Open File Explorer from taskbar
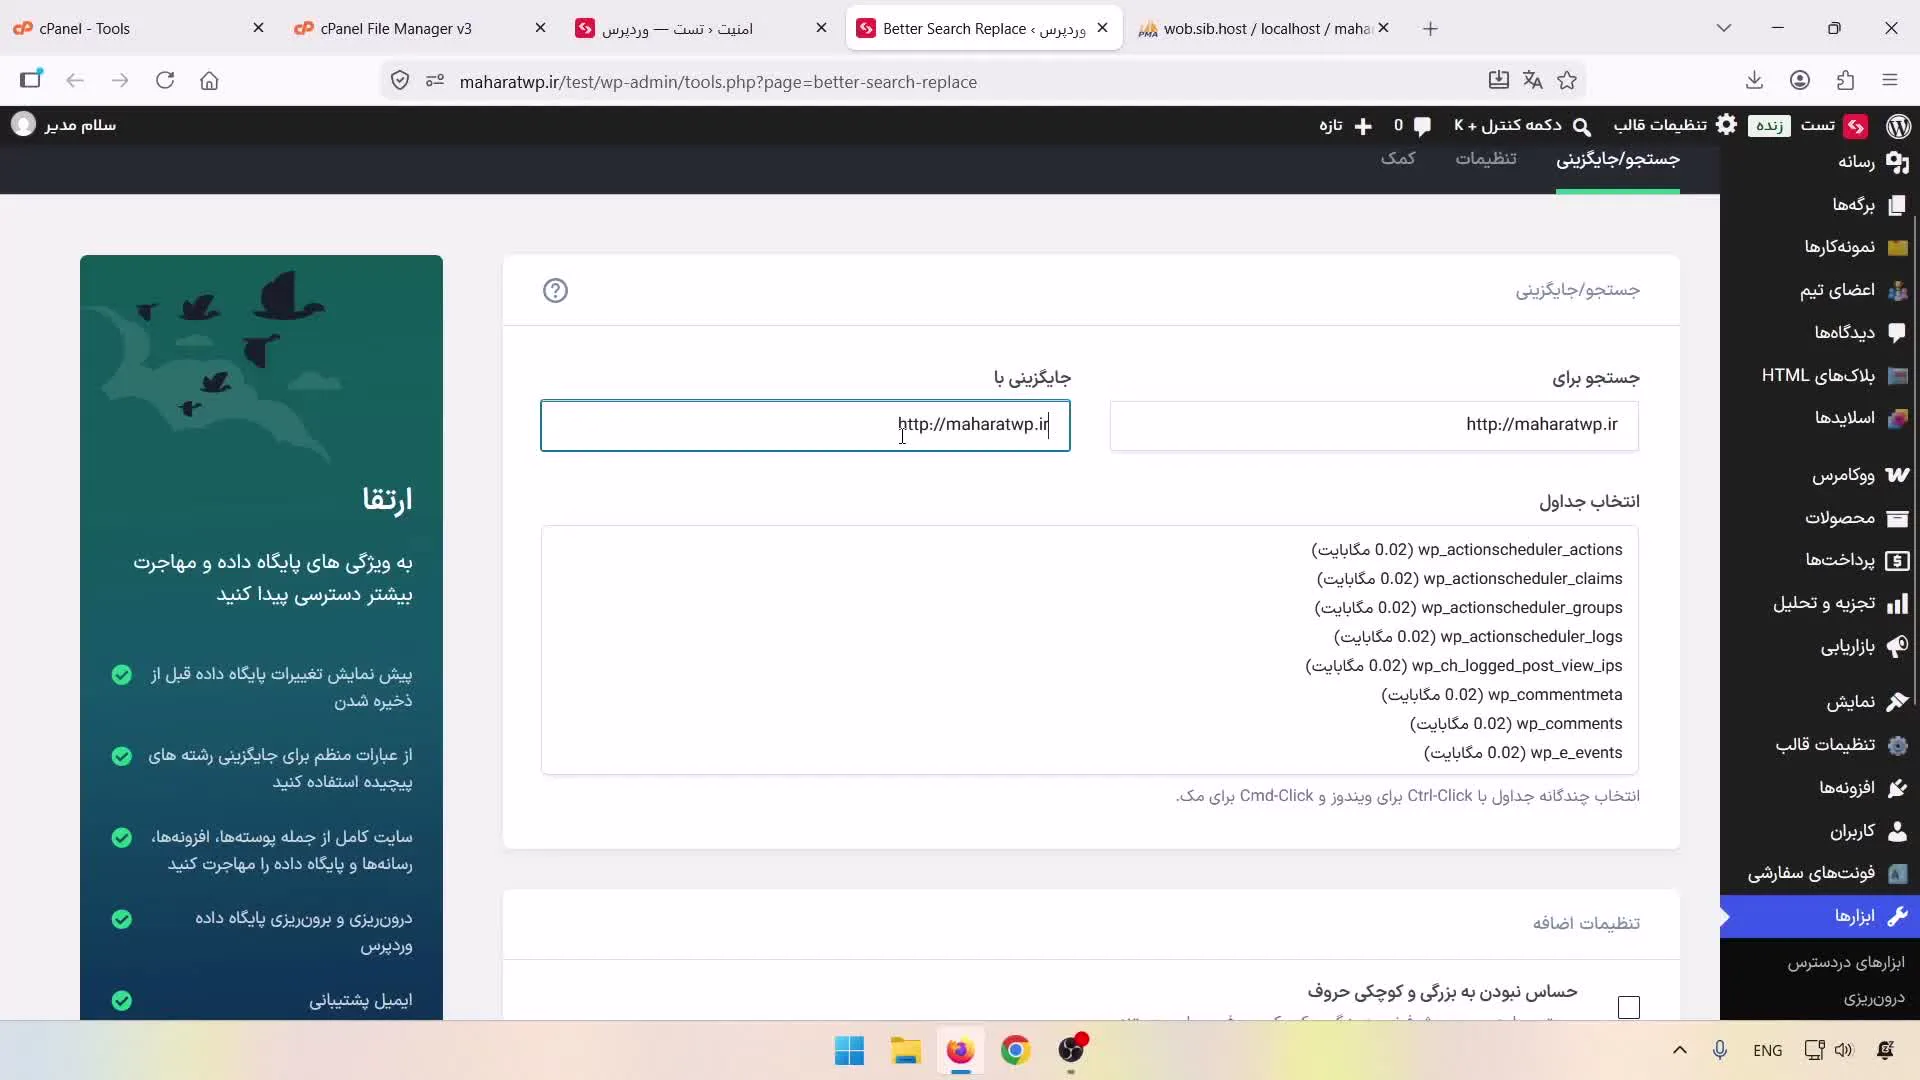The height and width of the screenshot is (1080, 1920). (905, 1050)
